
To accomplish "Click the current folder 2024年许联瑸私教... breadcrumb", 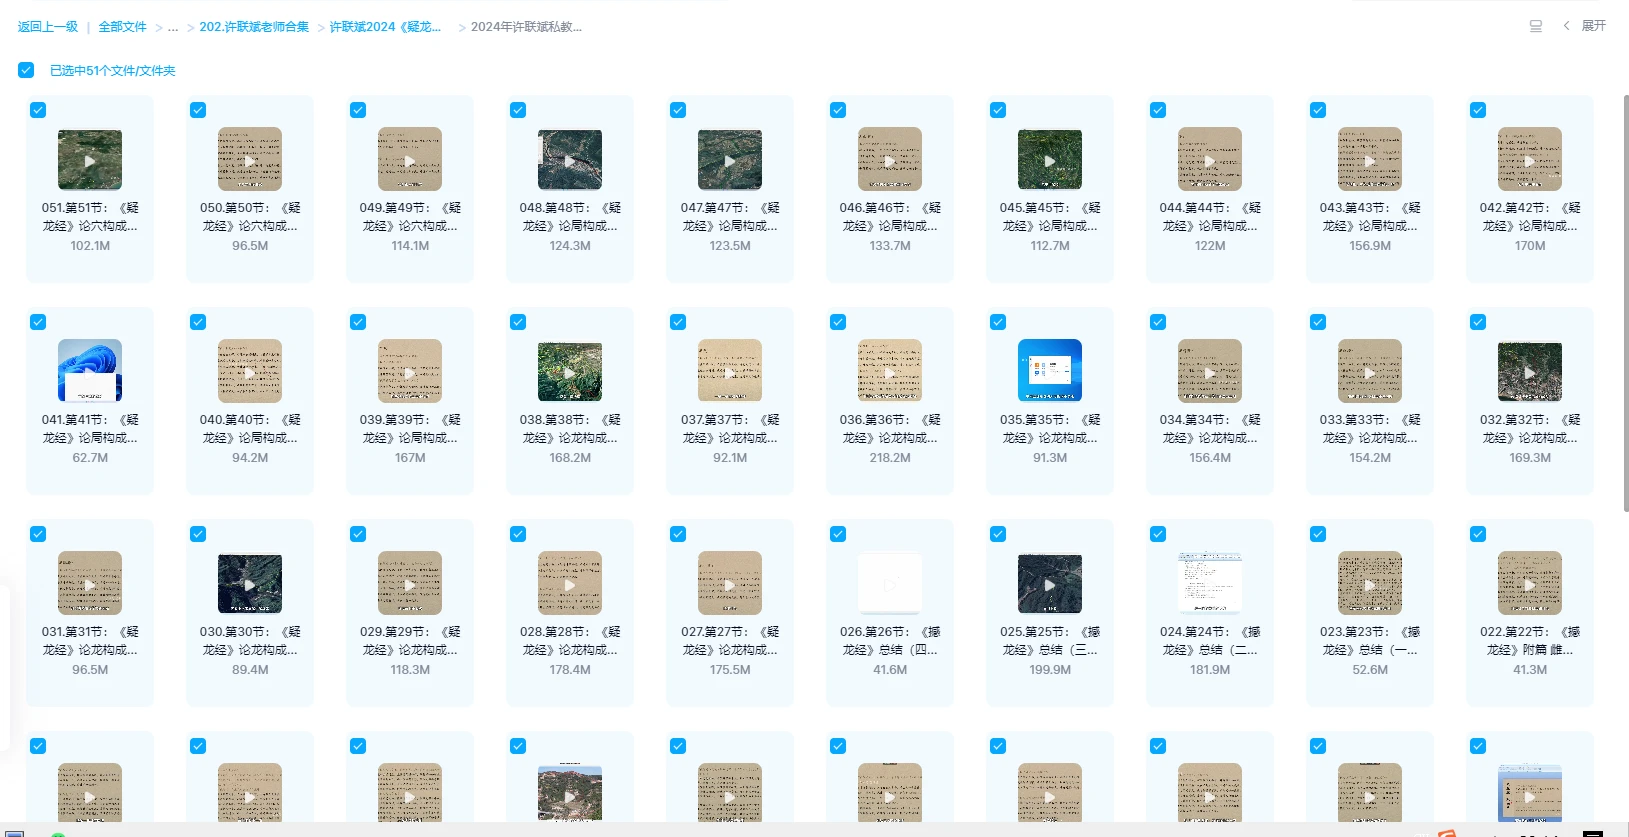I will click(x=526, y=27).
